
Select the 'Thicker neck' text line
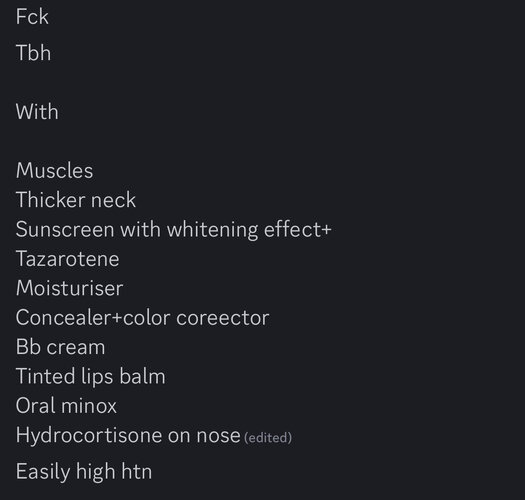coord(76,200)
